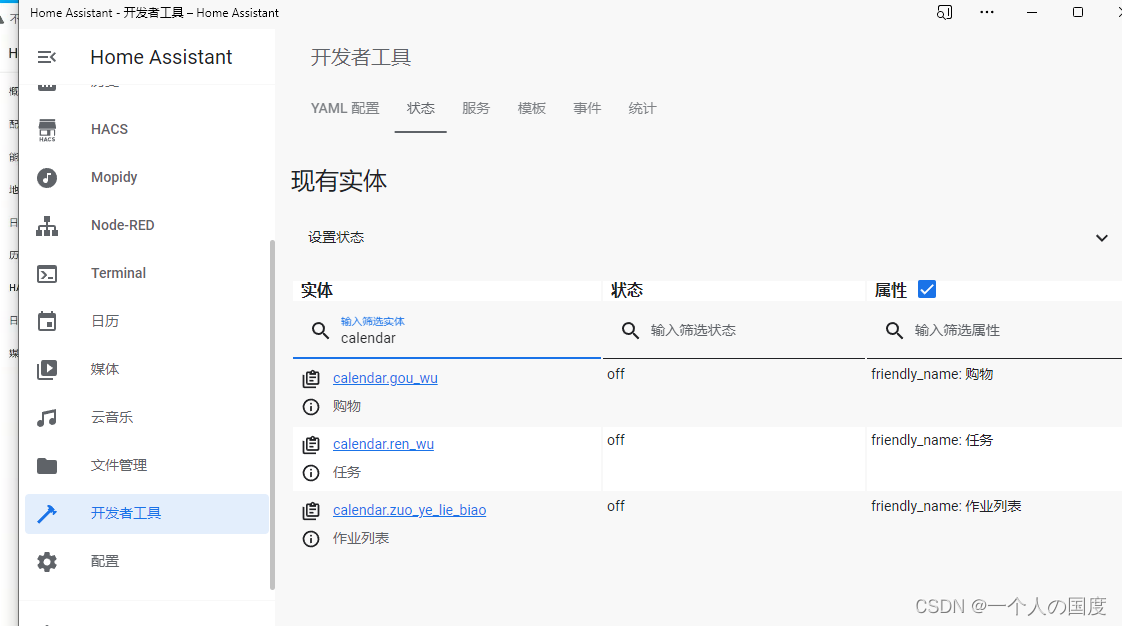This screenshot has width=1122, height=626.
Task: Show info for calendar.zuo_ye_lie_biao
Action: tap(311, 538)
